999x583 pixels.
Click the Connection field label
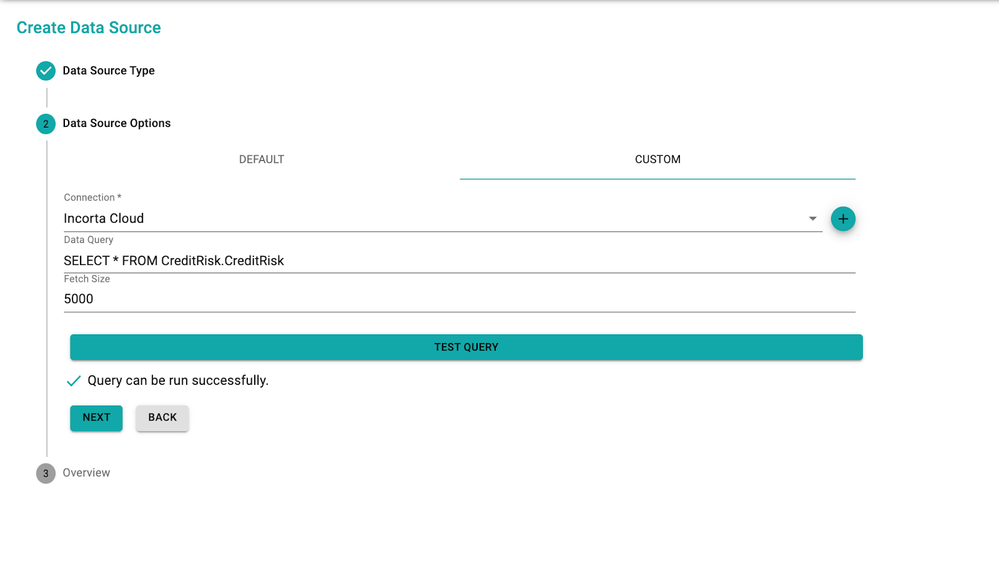click(92, 198)
